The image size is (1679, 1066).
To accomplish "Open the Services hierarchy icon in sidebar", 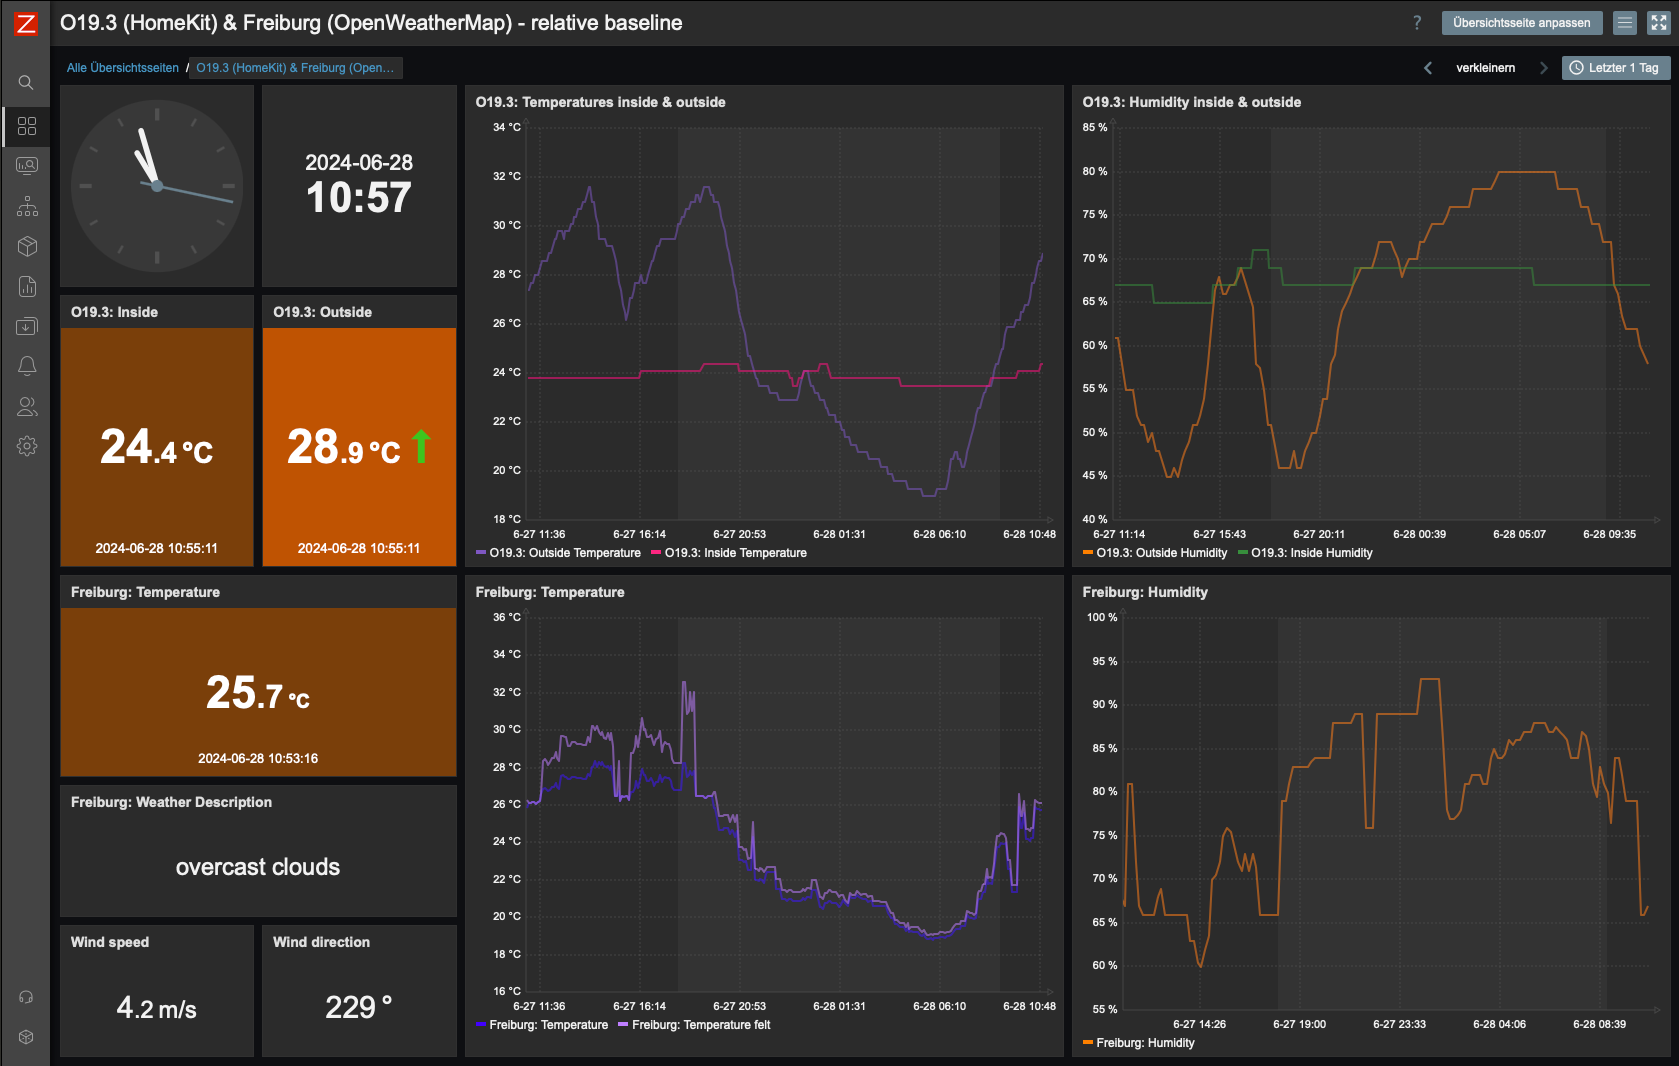I will [27, 206].
